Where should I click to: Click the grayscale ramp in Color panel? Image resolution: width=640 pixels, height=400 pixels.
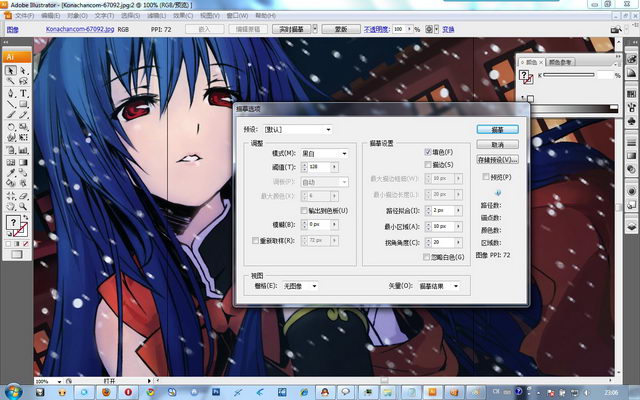tap(575, 108)
